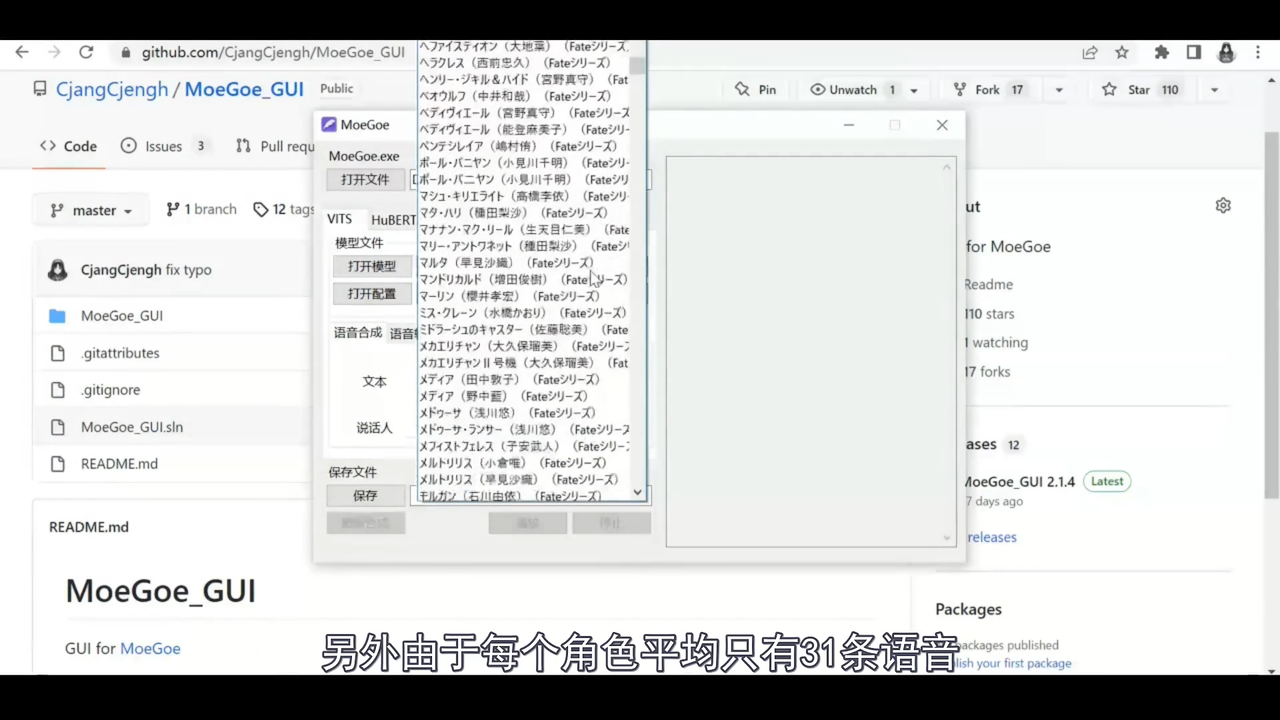The width and height of the screenshot is (1280, 720).
Task: Open the master branch selector
Action: click(91, 210)
